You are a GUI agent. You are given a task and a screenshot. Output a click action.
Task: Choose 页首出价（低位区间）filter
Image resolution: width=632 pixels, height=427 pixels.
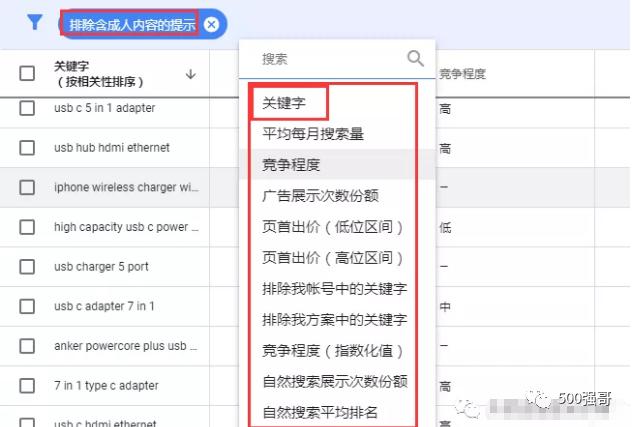[x=332, y=226]
